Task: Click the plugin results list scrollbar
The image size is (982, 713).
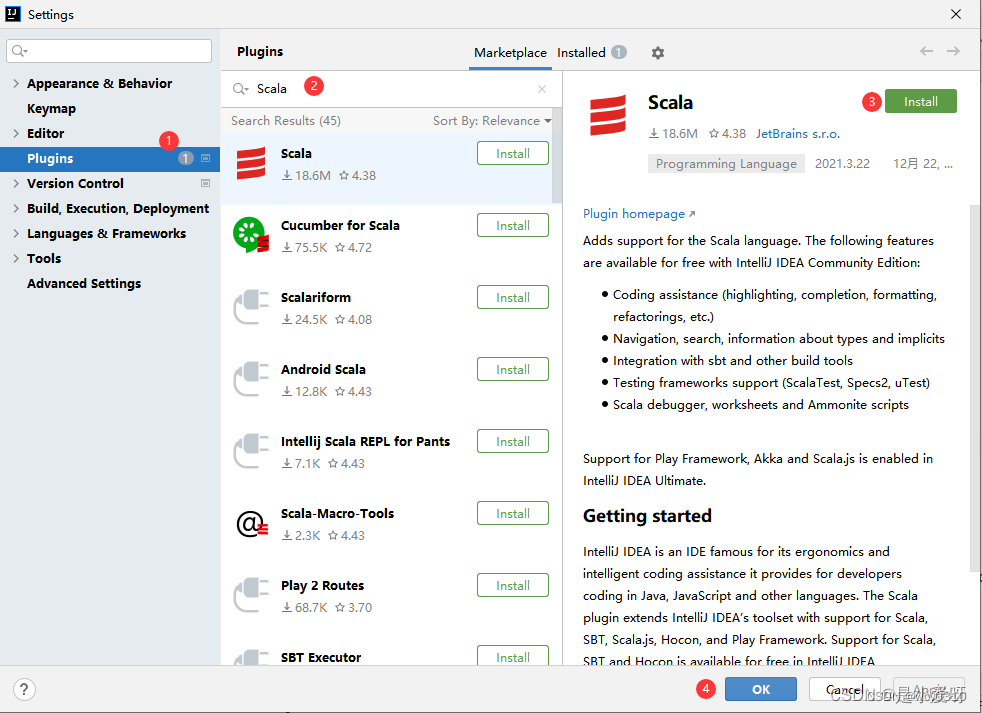Action: pos(557,156)
